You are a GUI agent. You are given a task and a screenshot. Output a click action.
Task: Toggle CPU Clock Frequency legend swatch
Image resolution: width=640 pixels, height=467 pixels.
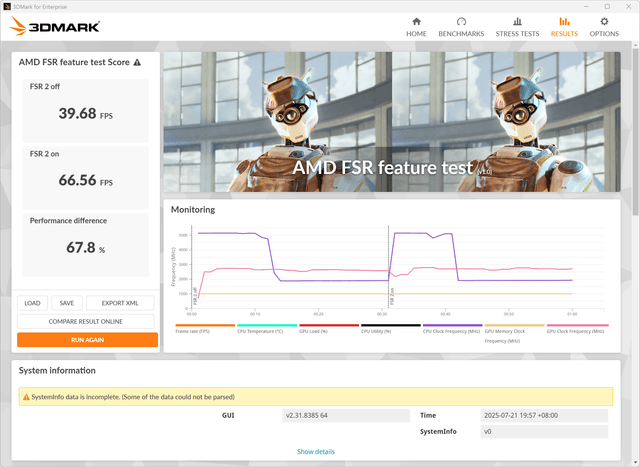[x=453, y=325]
